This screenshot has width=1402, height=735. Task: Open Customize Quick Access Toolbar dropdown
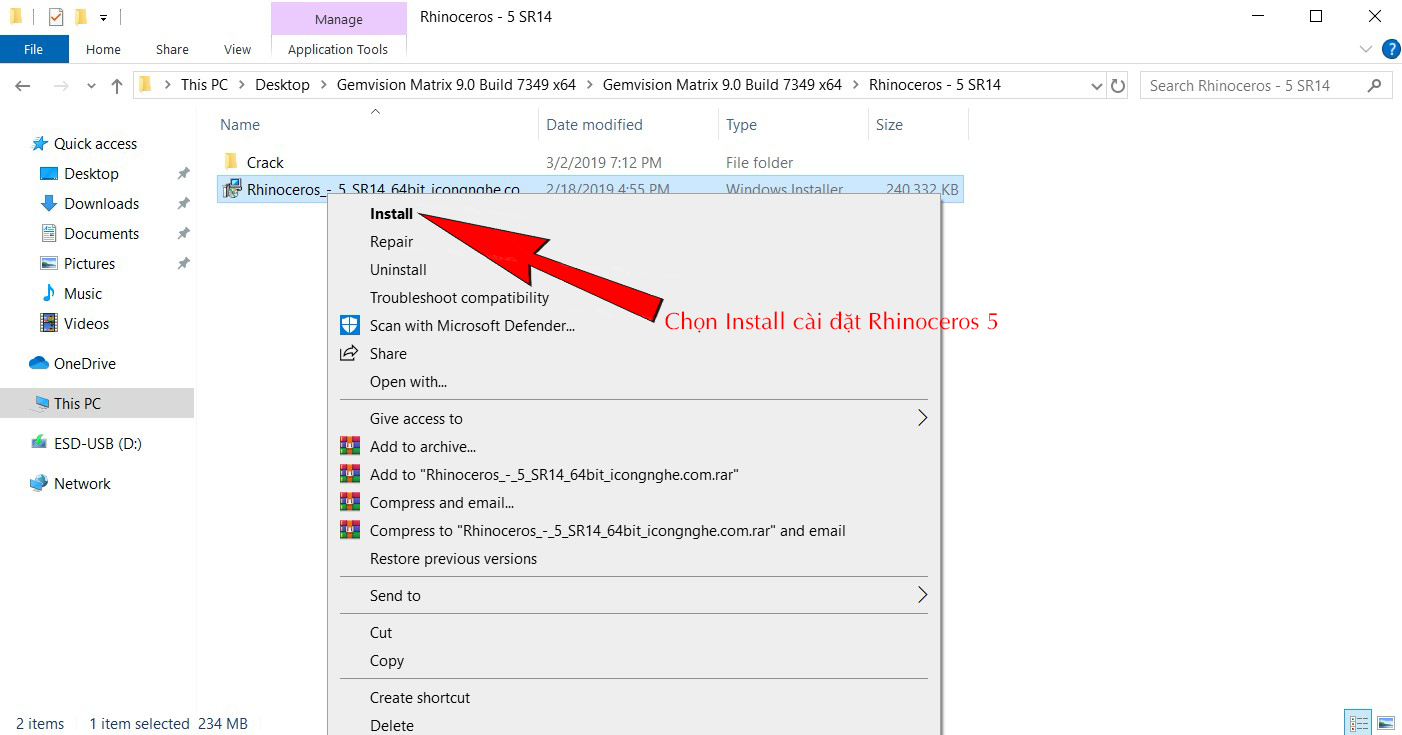[x=103, y=17]
